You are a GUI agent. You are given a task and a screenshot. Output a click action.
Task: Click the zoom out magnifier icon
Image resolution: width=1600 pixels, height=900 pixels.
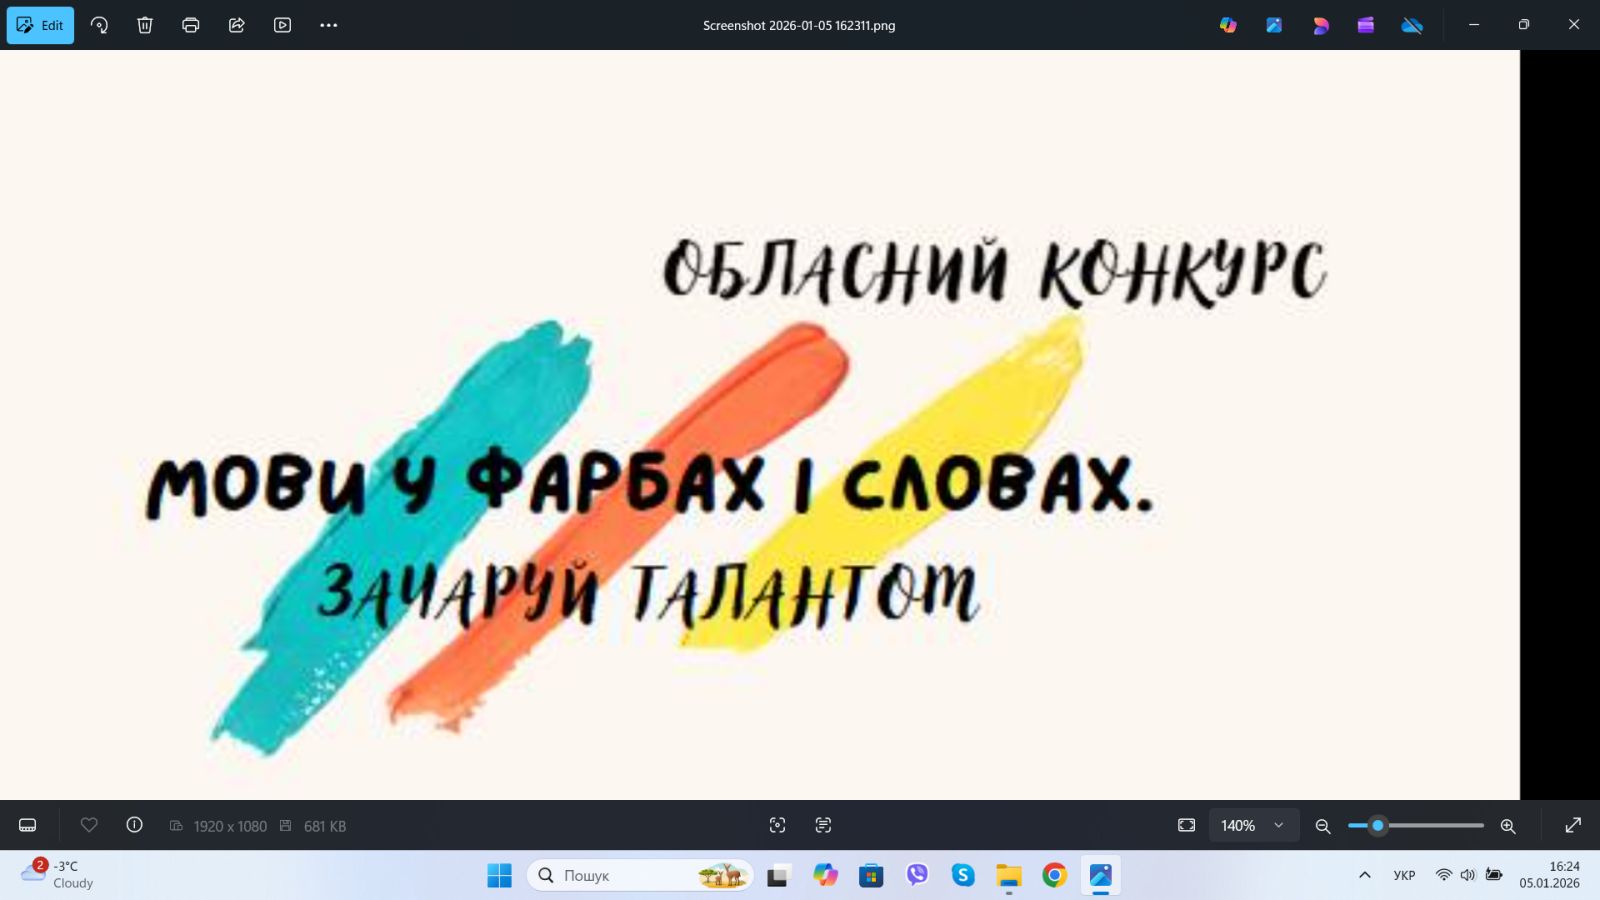(1323, 826)
